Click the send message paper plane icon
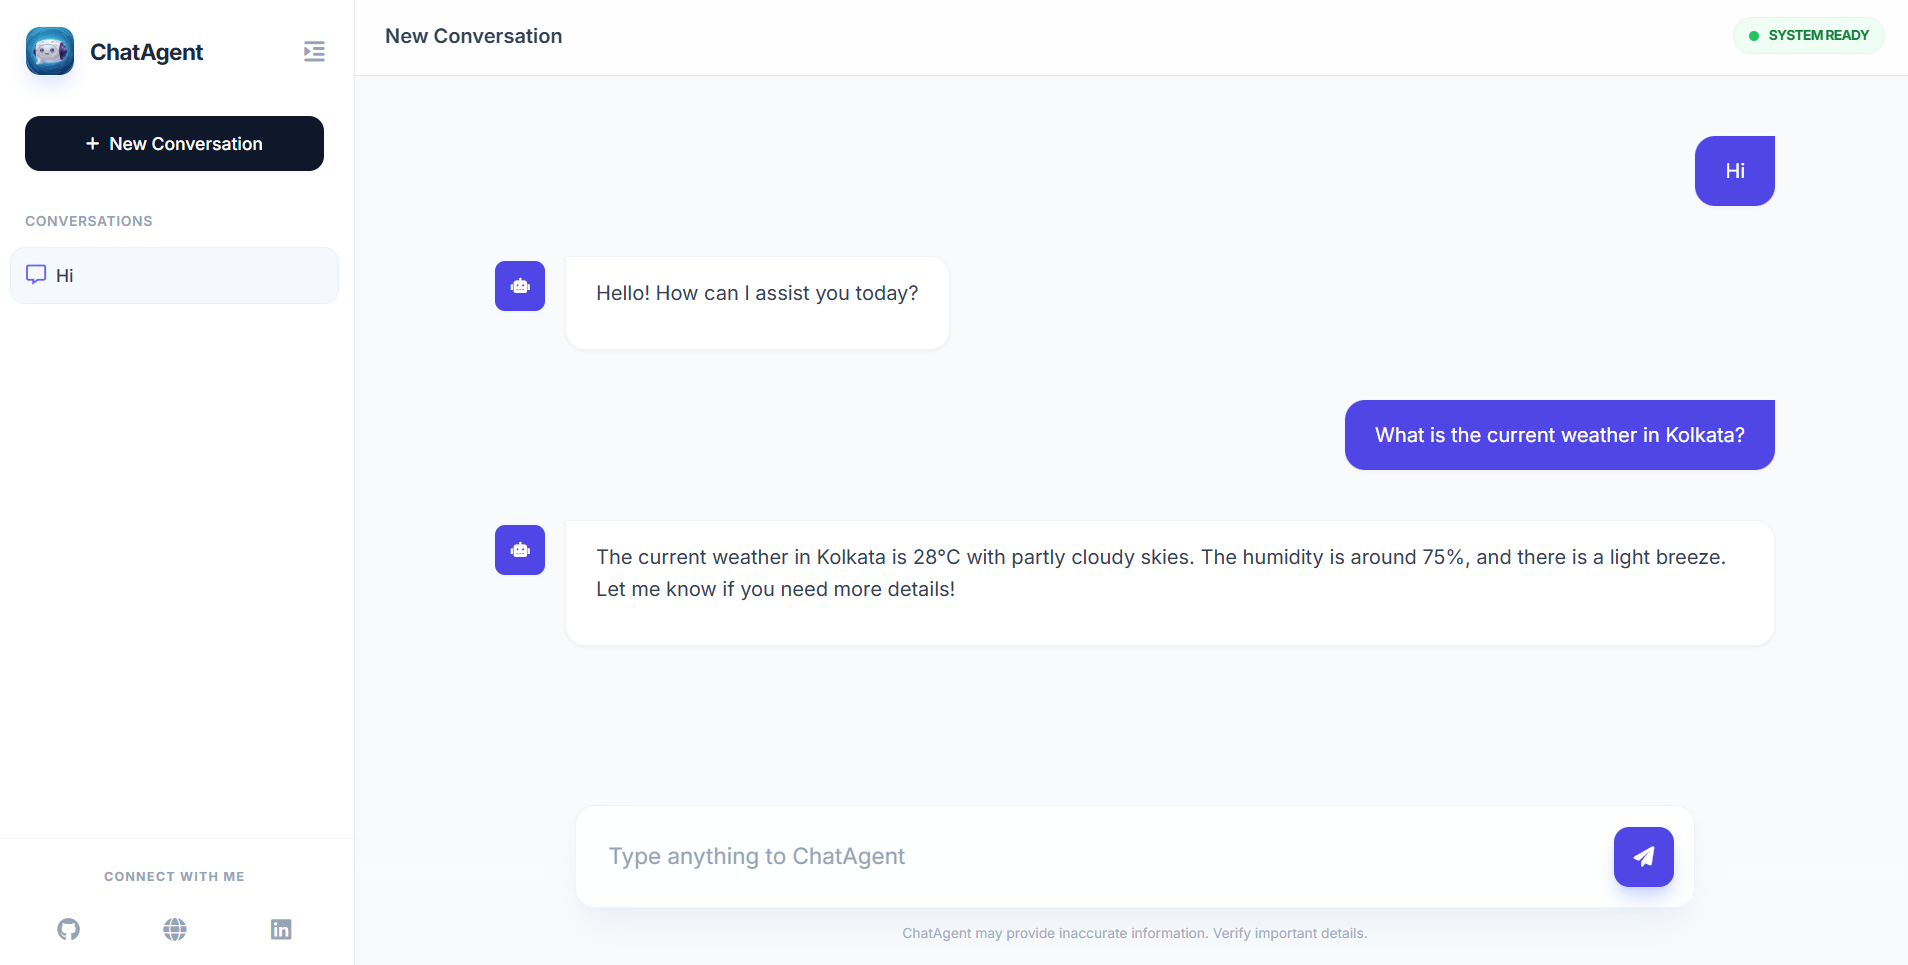 click(1643, 857)
